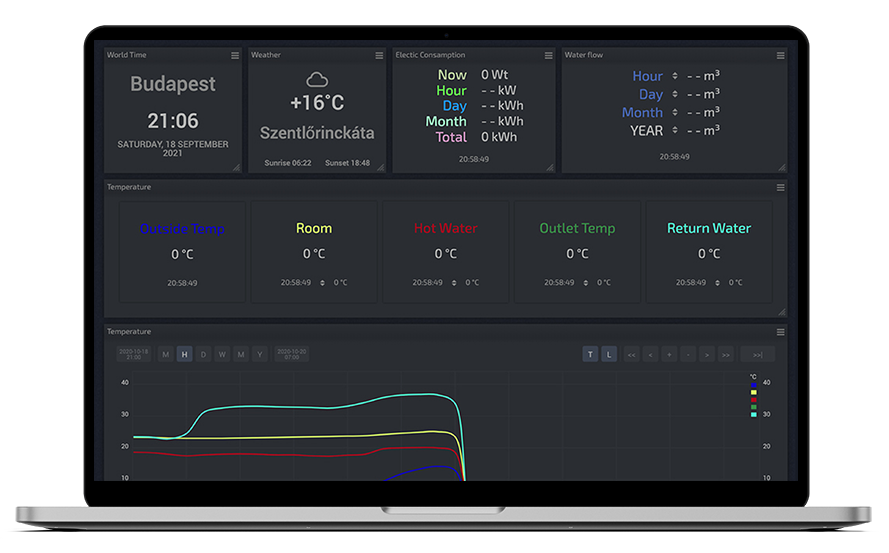Click the Hot Water tile up-down arrows
889x553 pixels.
(455, 283)
